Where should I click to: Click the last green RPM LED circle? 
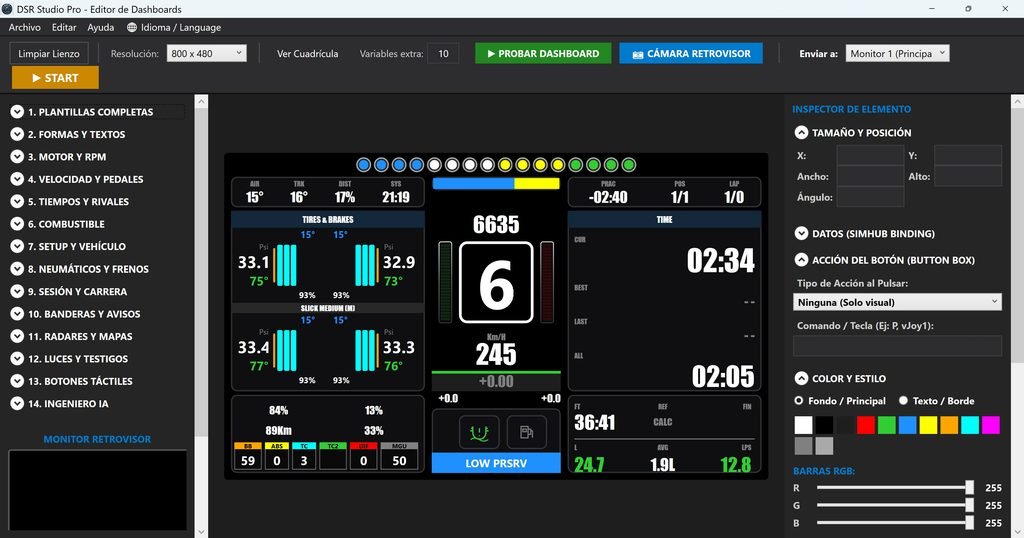click(628, 165)
